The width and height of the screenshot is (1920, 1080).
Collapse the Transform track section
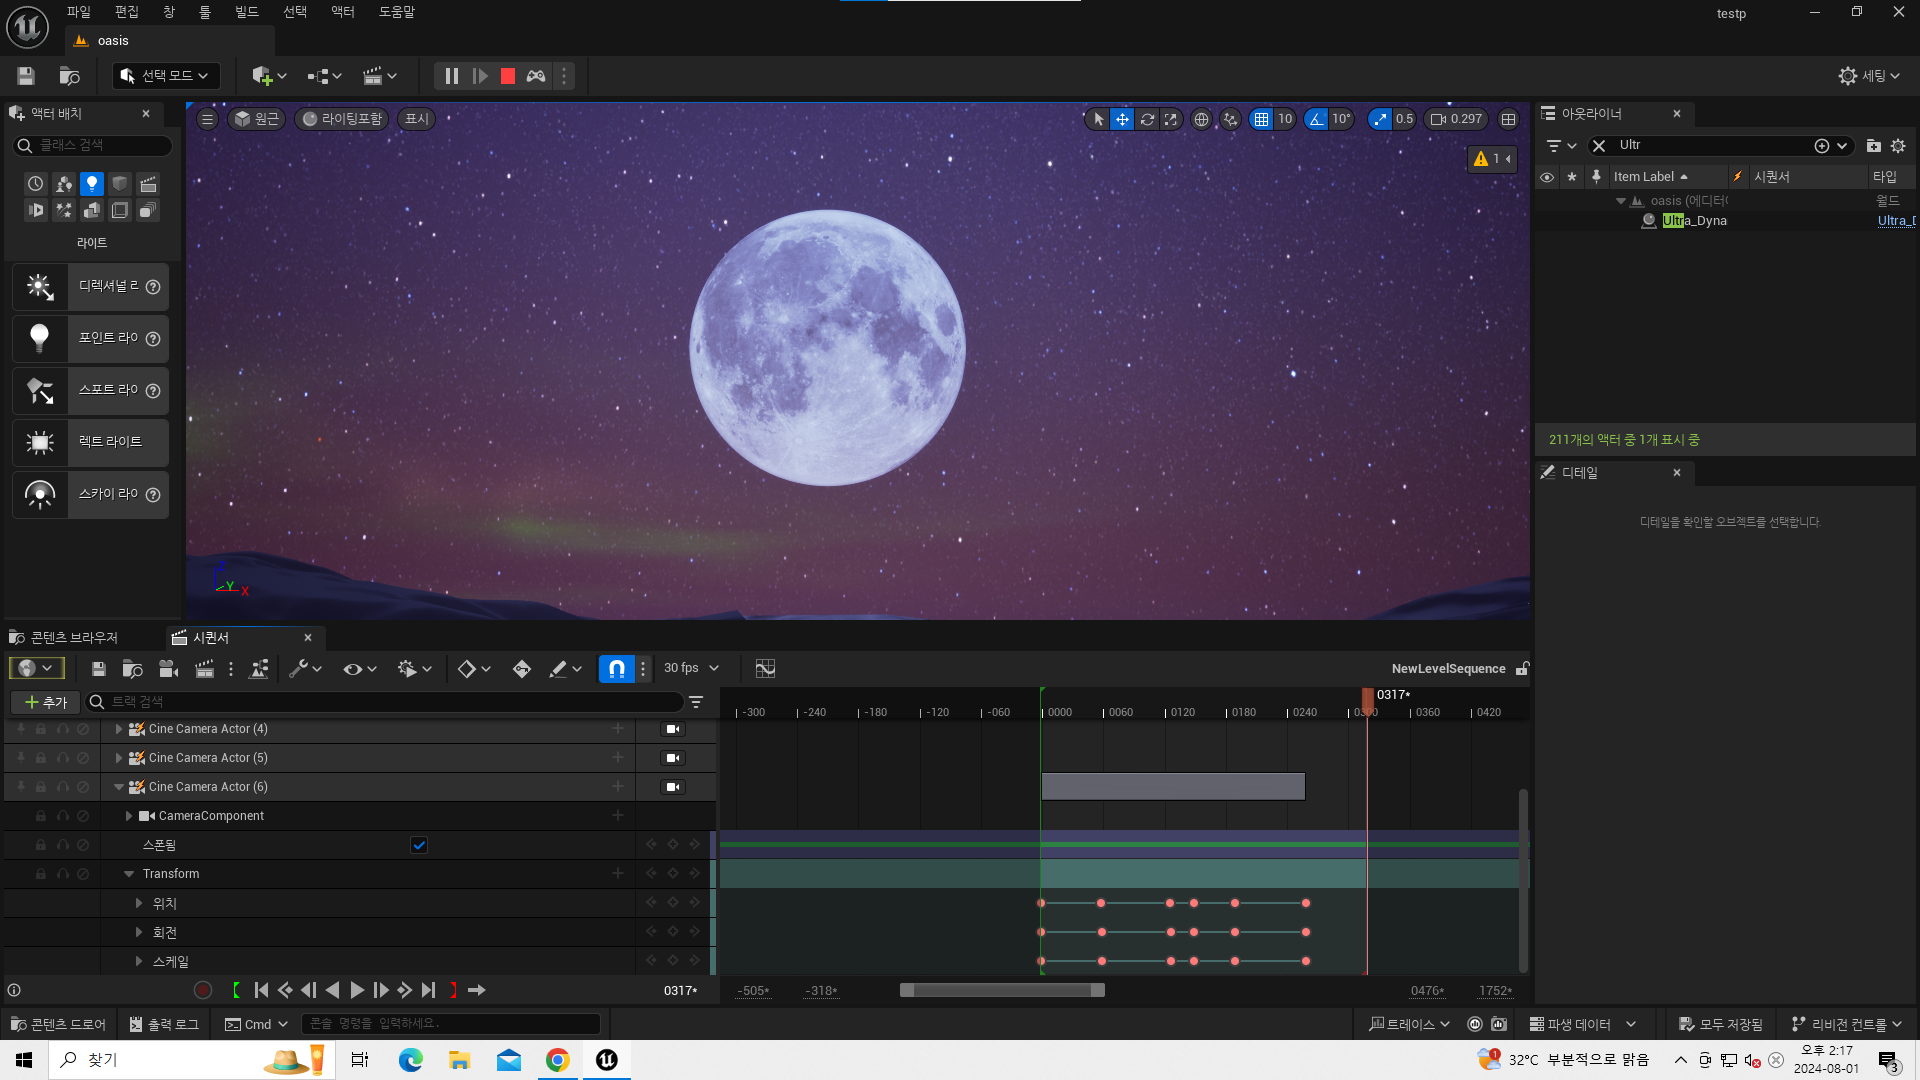129,874
